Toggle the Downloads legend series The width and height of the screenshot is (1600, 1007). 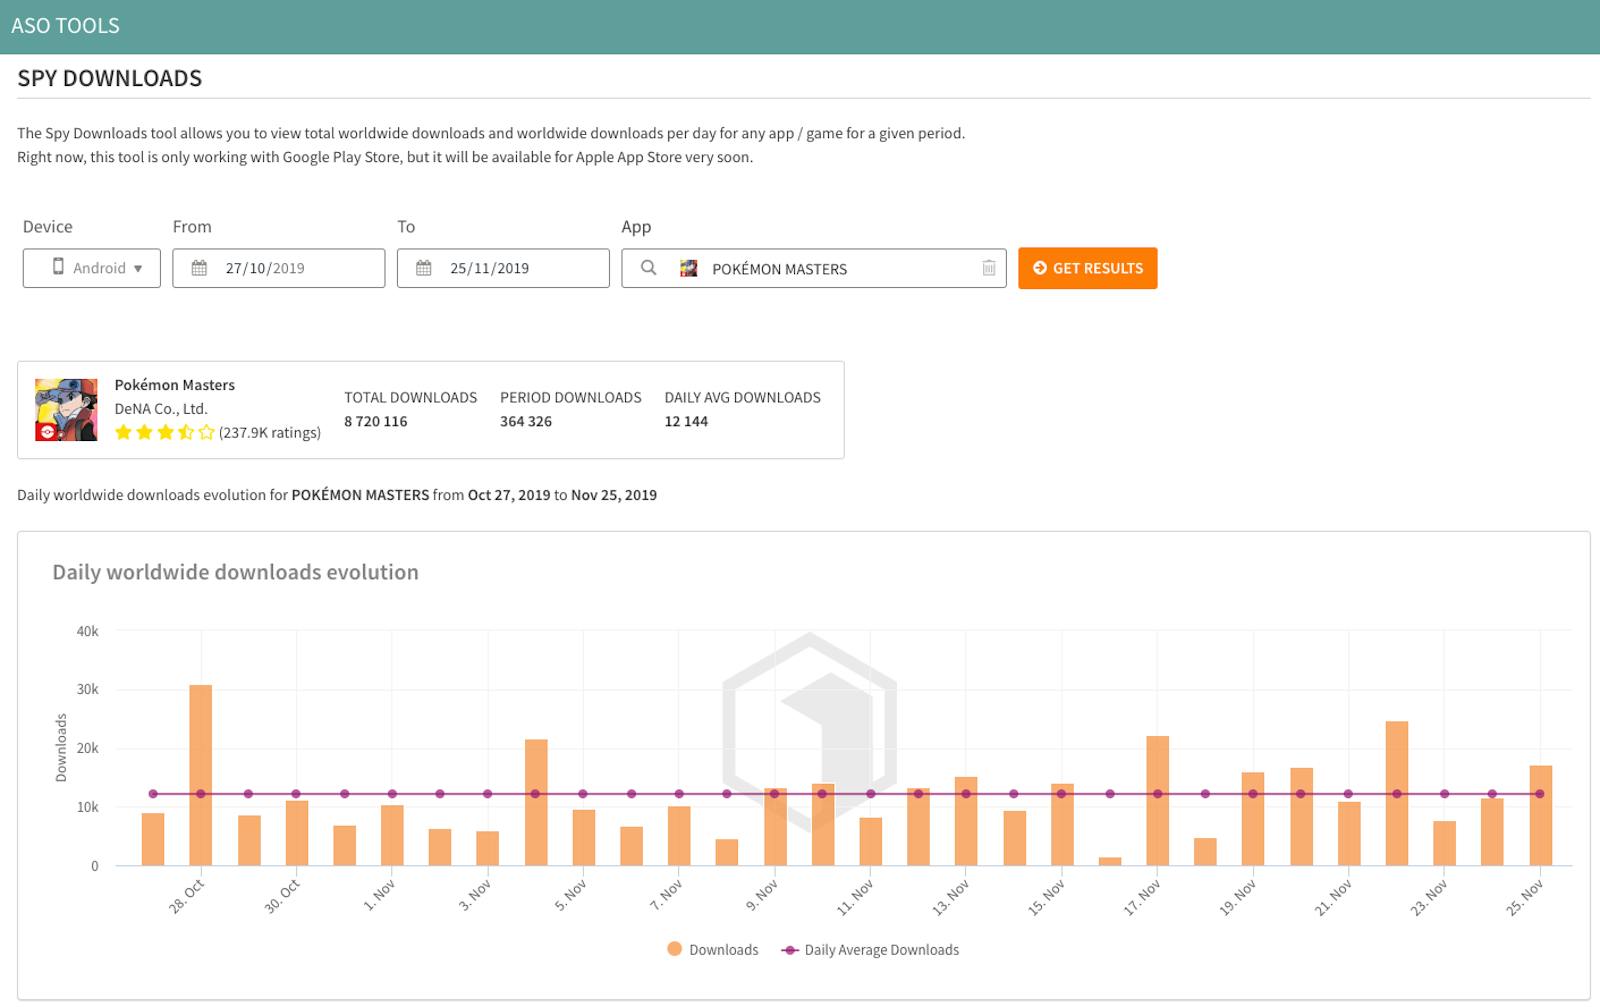[x=713, y=950]
